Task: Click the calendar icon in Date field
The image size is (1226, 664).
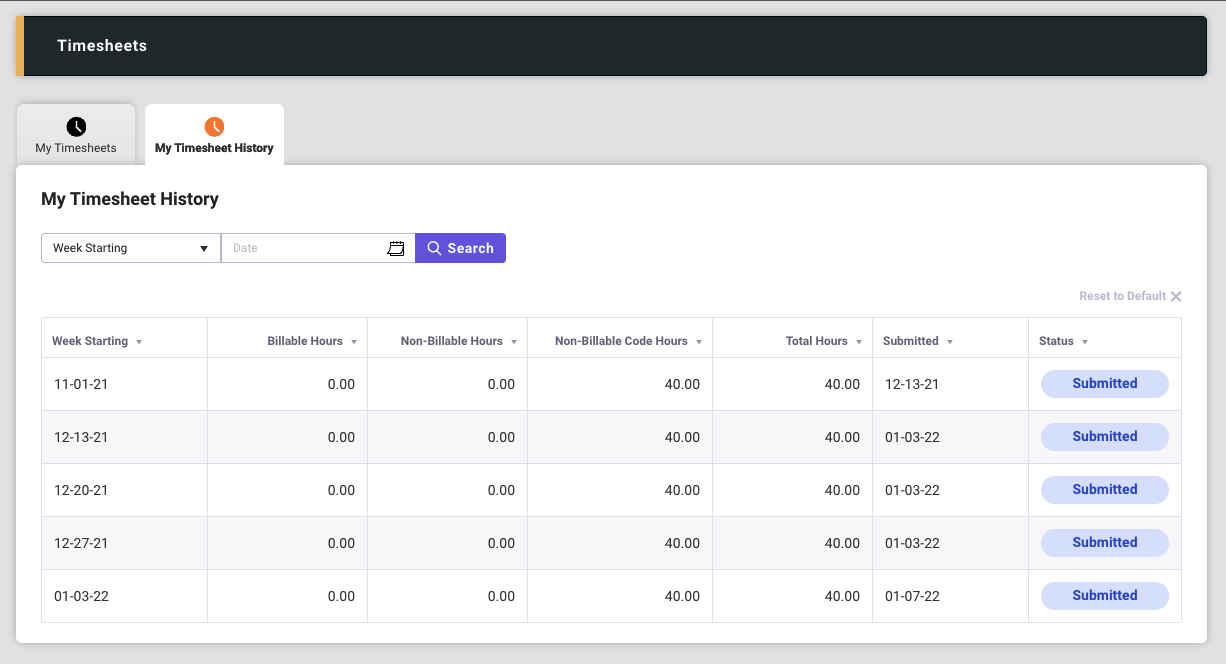Action: tap(396, 248)
